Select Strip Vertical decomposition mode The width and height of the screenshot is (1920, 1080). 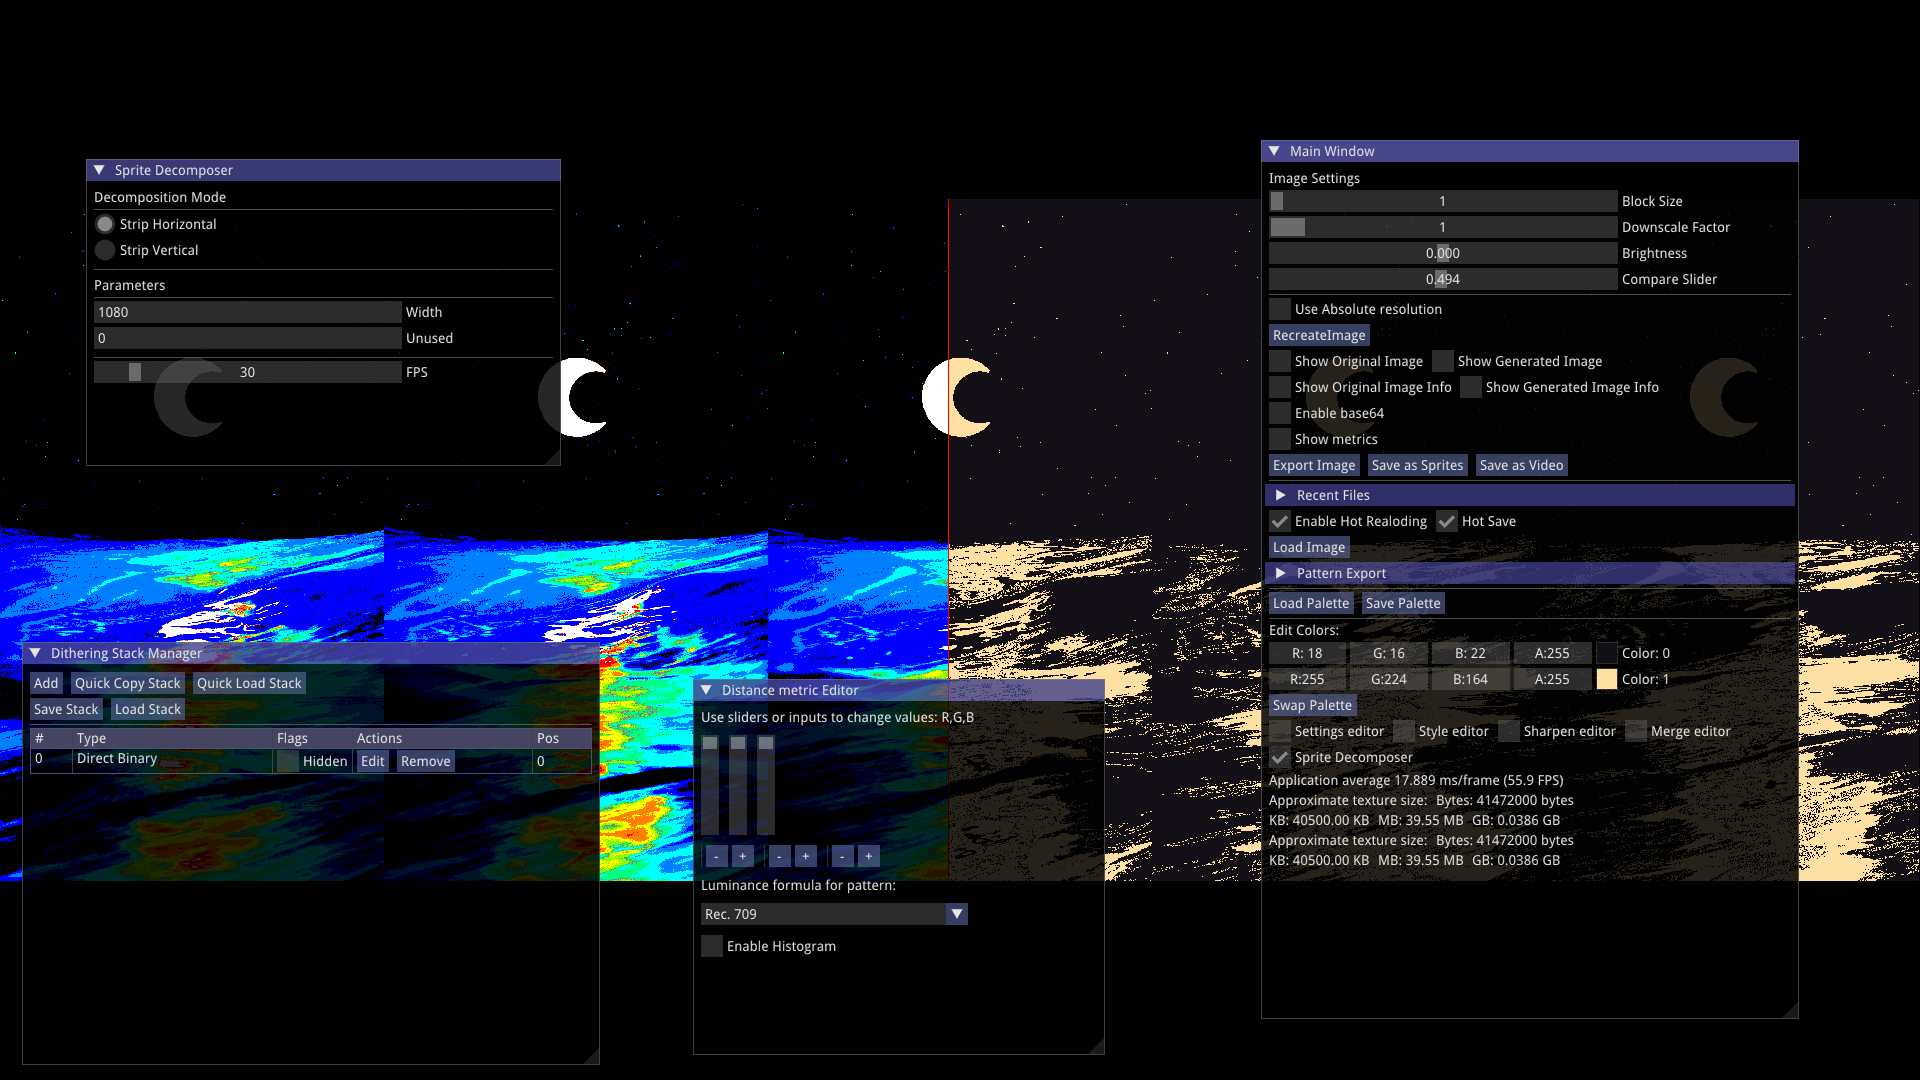[x=105, y=250]
